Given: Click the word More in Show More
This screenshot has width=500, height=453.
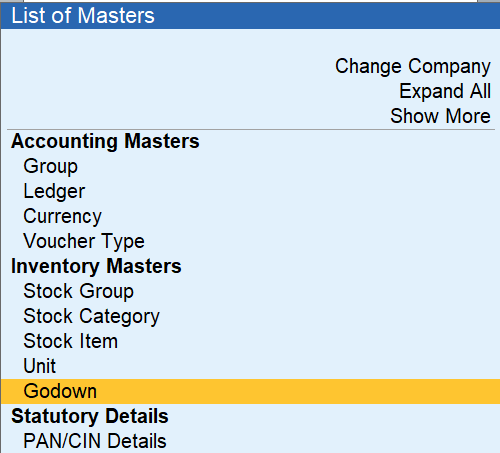Looking at the screenshot, I should point(468,116).
